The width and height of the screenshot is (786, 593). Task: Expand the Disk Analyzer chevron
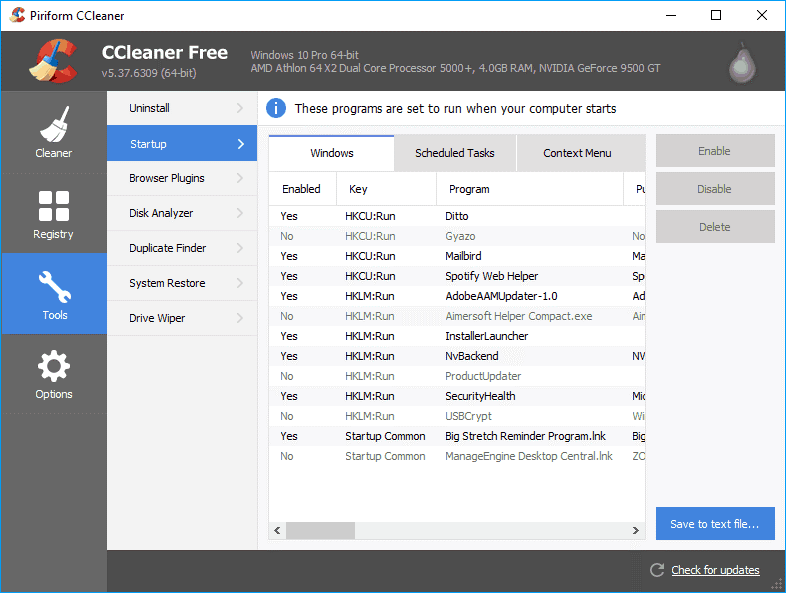[240, 213]
